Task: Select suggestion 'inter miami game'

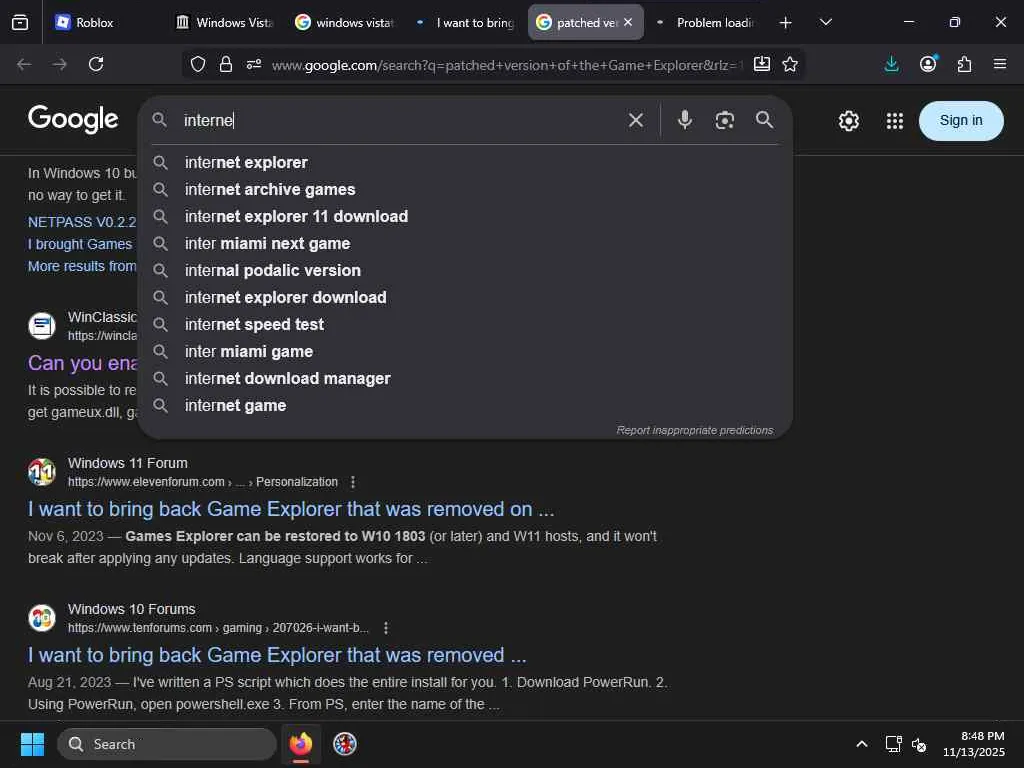Action: [x=465, y=351]
